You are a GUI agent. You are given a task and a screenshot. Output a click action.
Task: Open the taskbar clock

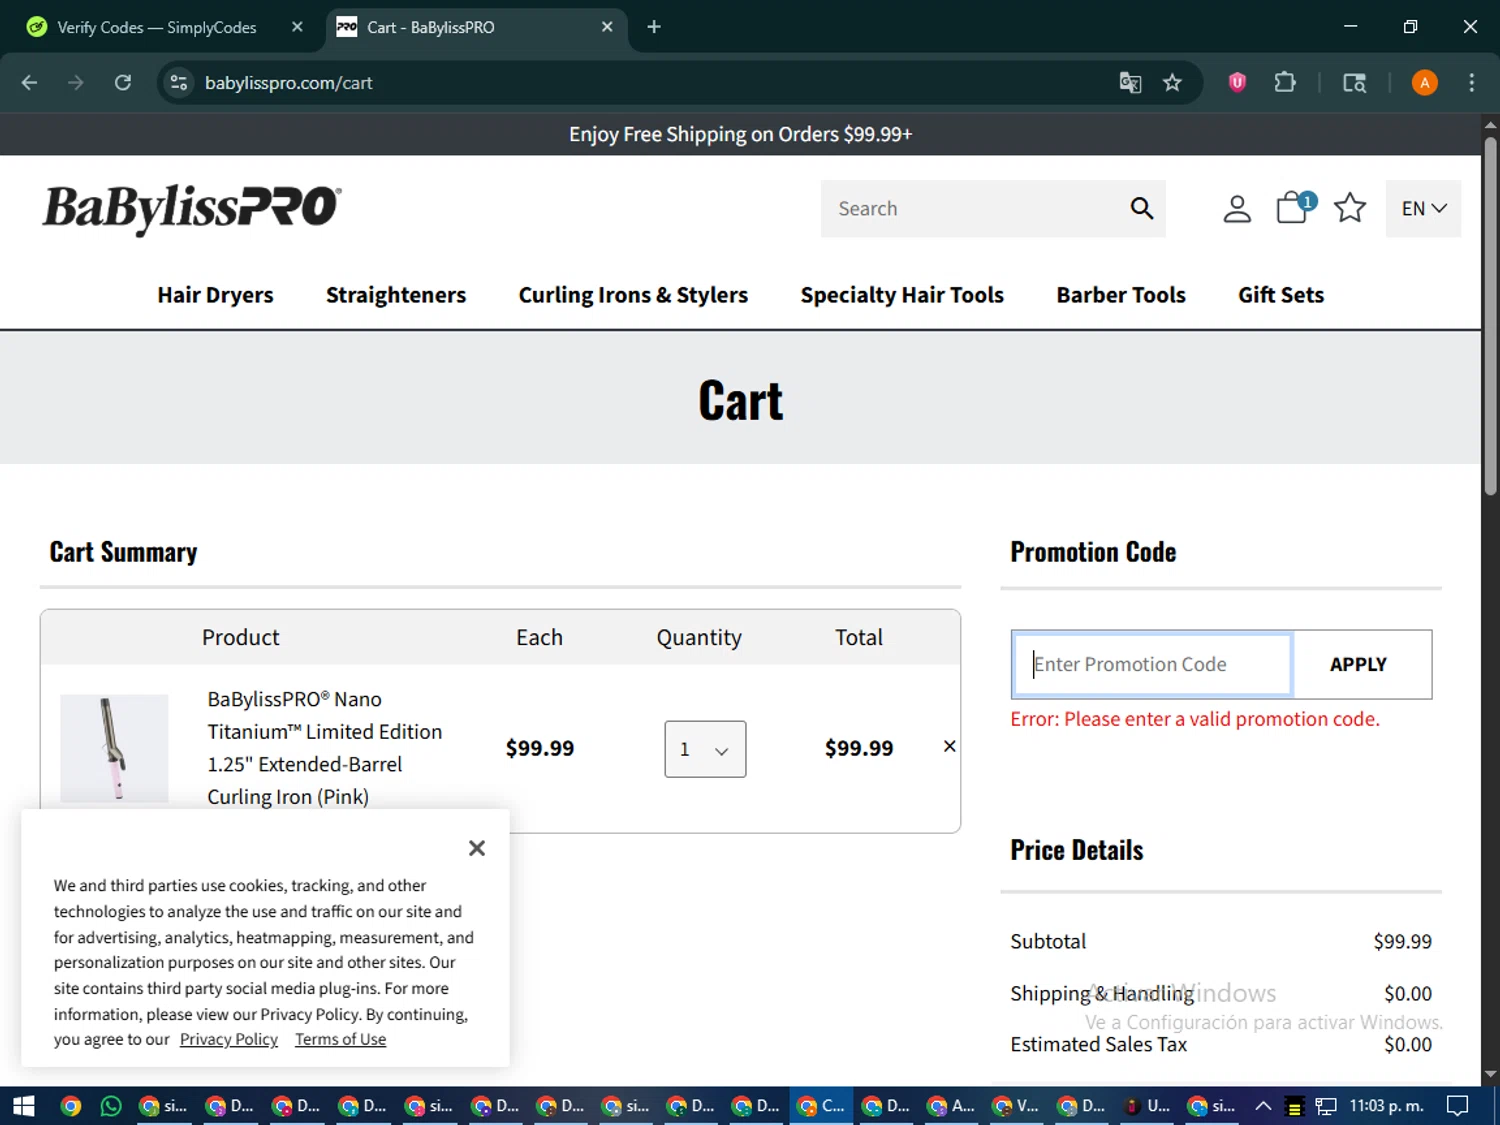click(x=1386, y=1106)
